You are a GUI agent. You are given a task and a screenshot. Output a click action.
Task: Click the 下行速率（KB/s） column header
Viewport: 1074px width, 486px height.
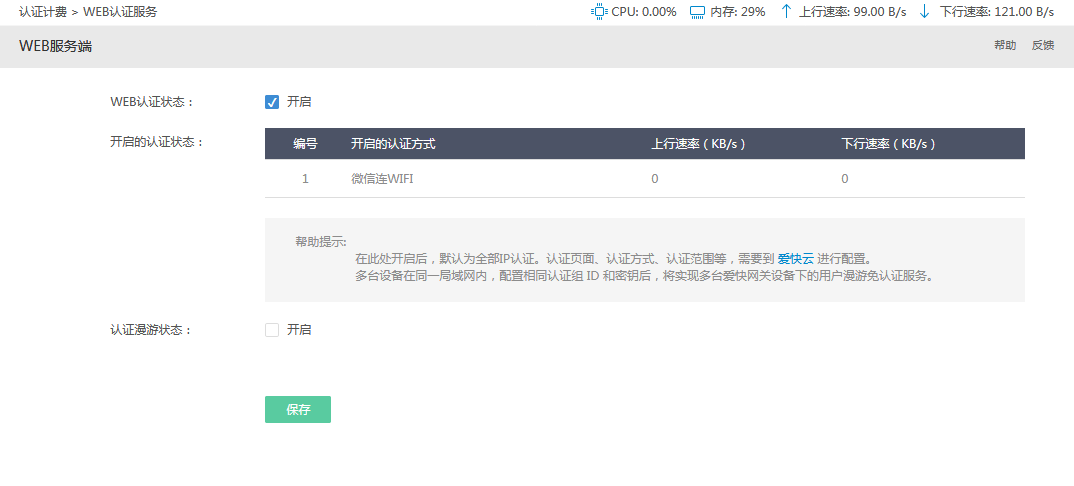[x=888, y=144]
